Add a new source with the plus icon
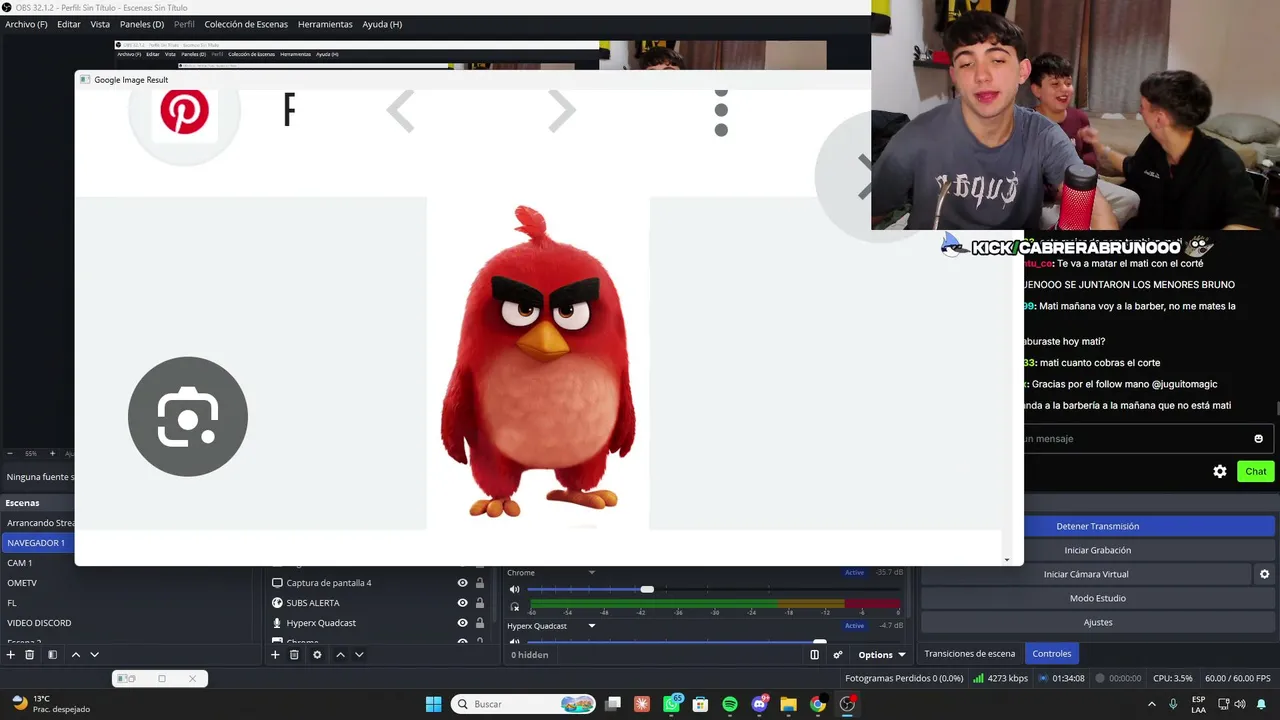This screenshot has width=1280, height=720. pos(275,655)
